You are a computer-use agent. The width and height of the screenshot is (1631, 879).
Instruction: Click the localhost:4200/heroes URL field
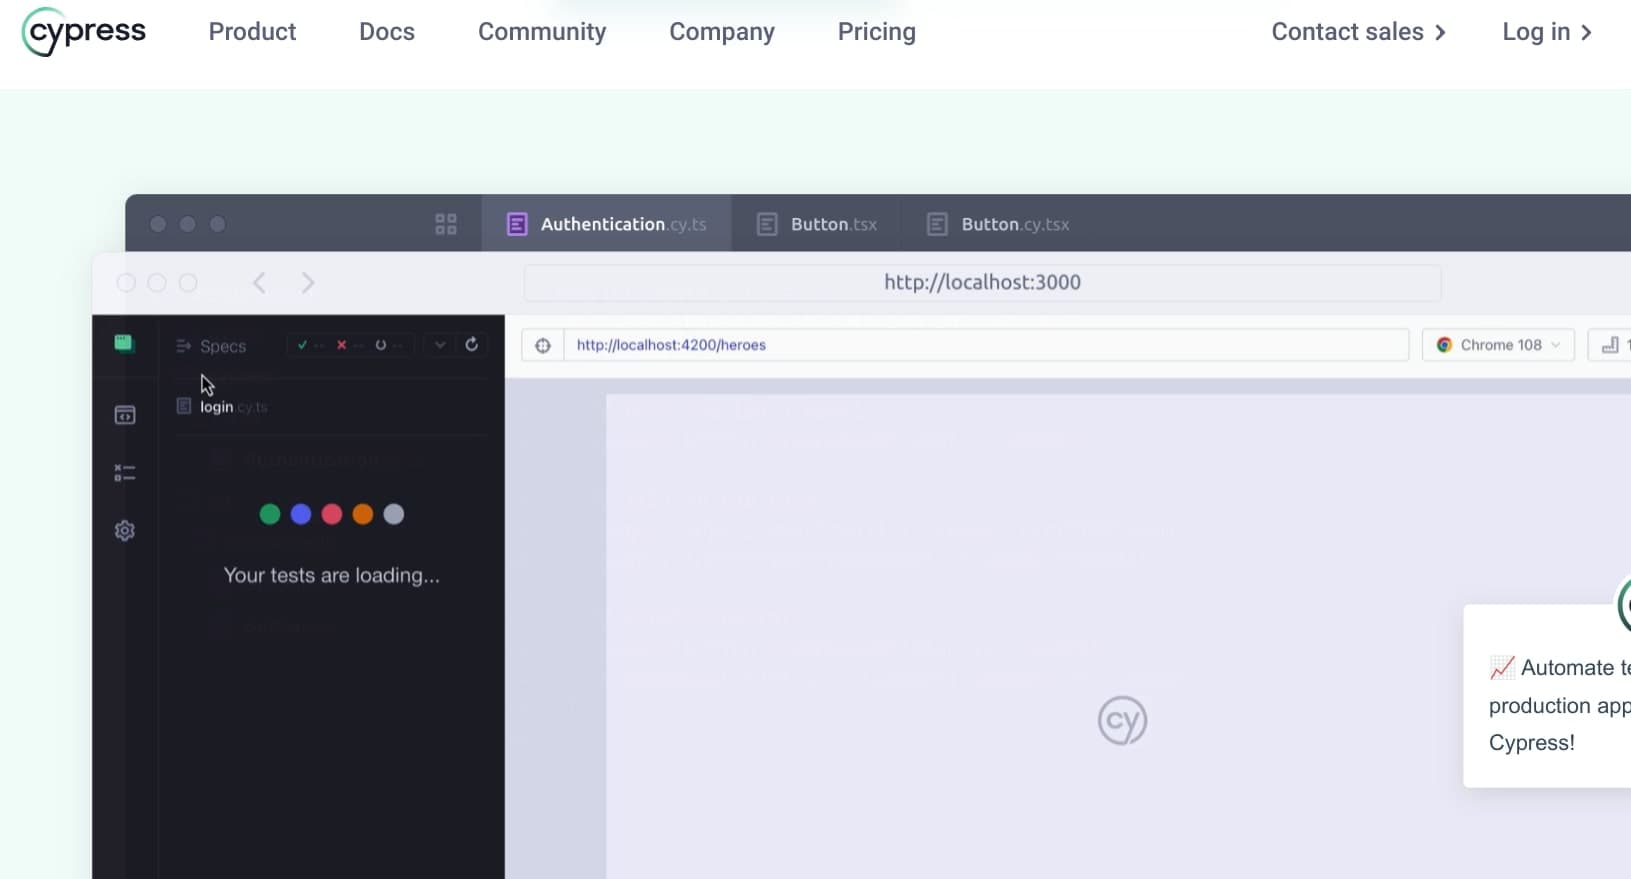pos(985,345)
